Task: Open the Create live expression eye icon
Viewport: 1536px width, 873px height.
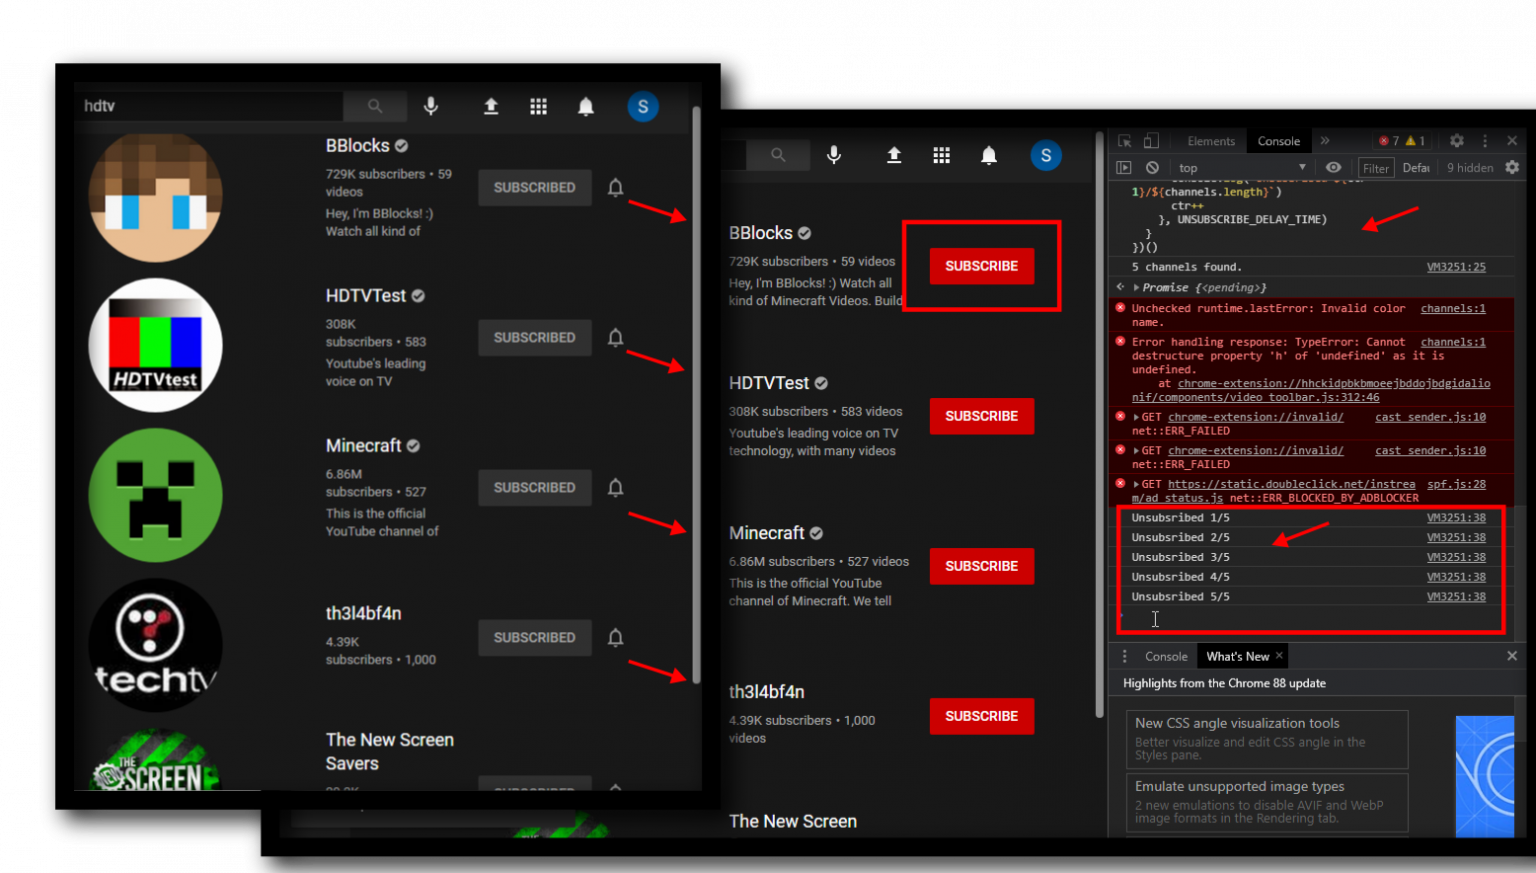Action: point(1334,167)
